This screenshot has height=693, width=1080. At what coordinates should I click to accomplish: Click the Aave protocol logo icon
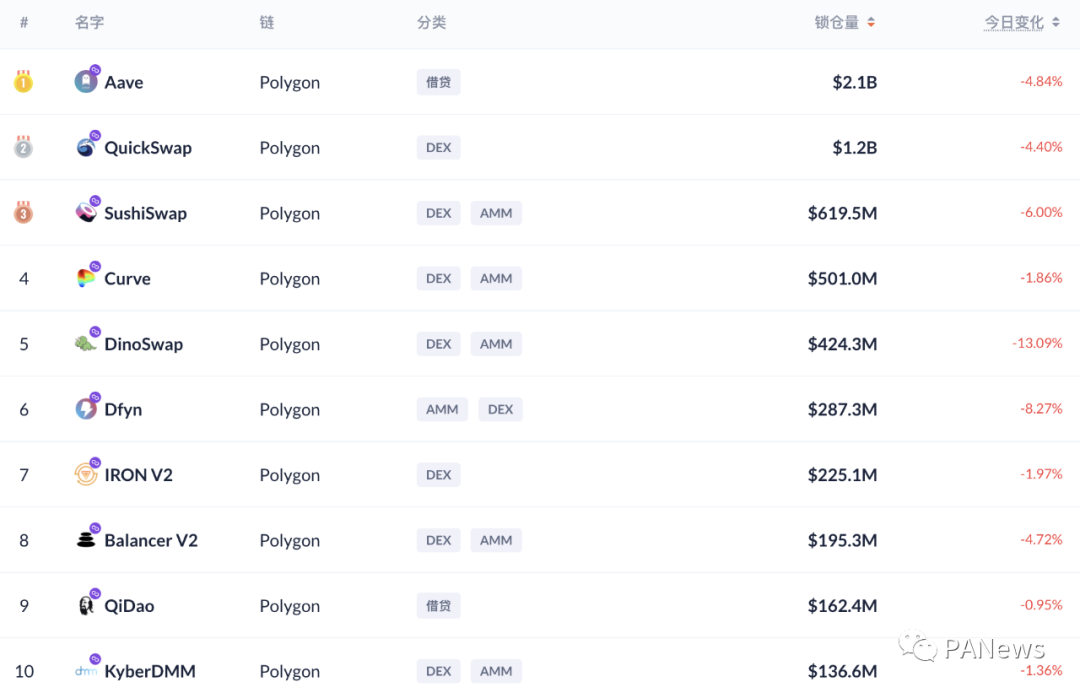coord(86,82)
